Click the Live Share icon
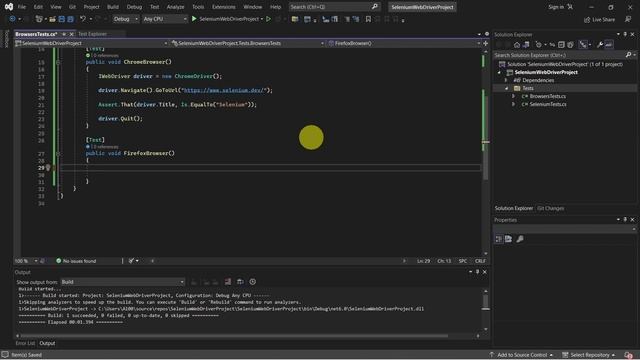This screenshot has width=640, height=360. coord(599,20)
